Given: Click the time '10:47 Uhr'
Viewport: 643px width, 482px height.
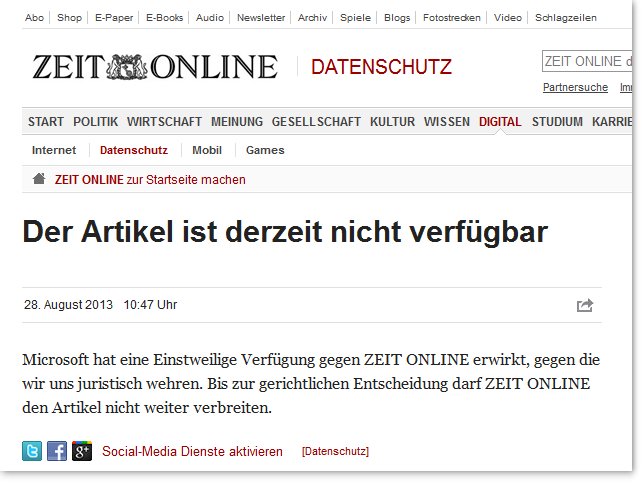Looking at the screenshot, I should coord(150,305).
